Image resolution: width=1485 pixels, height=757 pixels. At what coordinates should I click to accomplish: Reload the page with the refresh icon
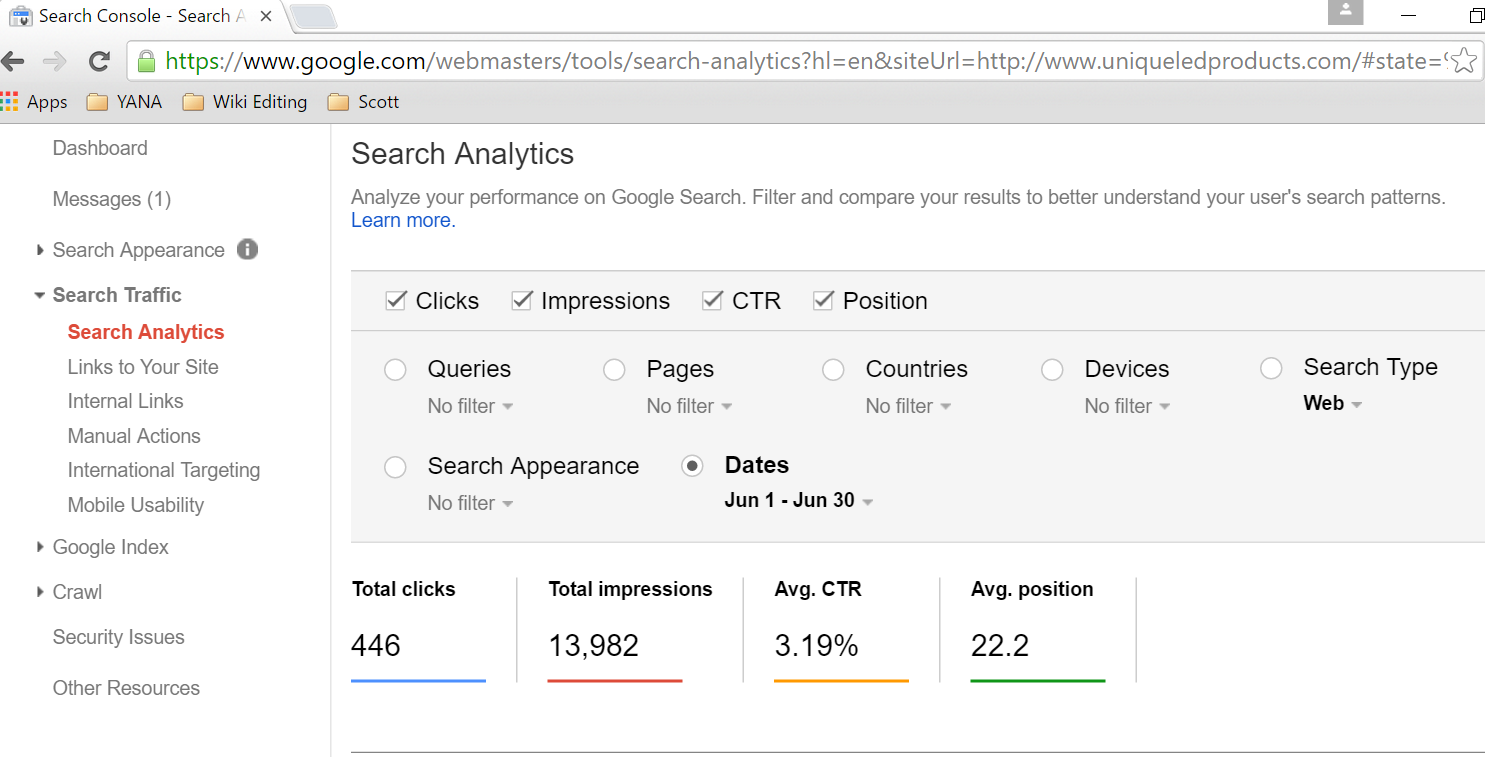pos(99,62)
